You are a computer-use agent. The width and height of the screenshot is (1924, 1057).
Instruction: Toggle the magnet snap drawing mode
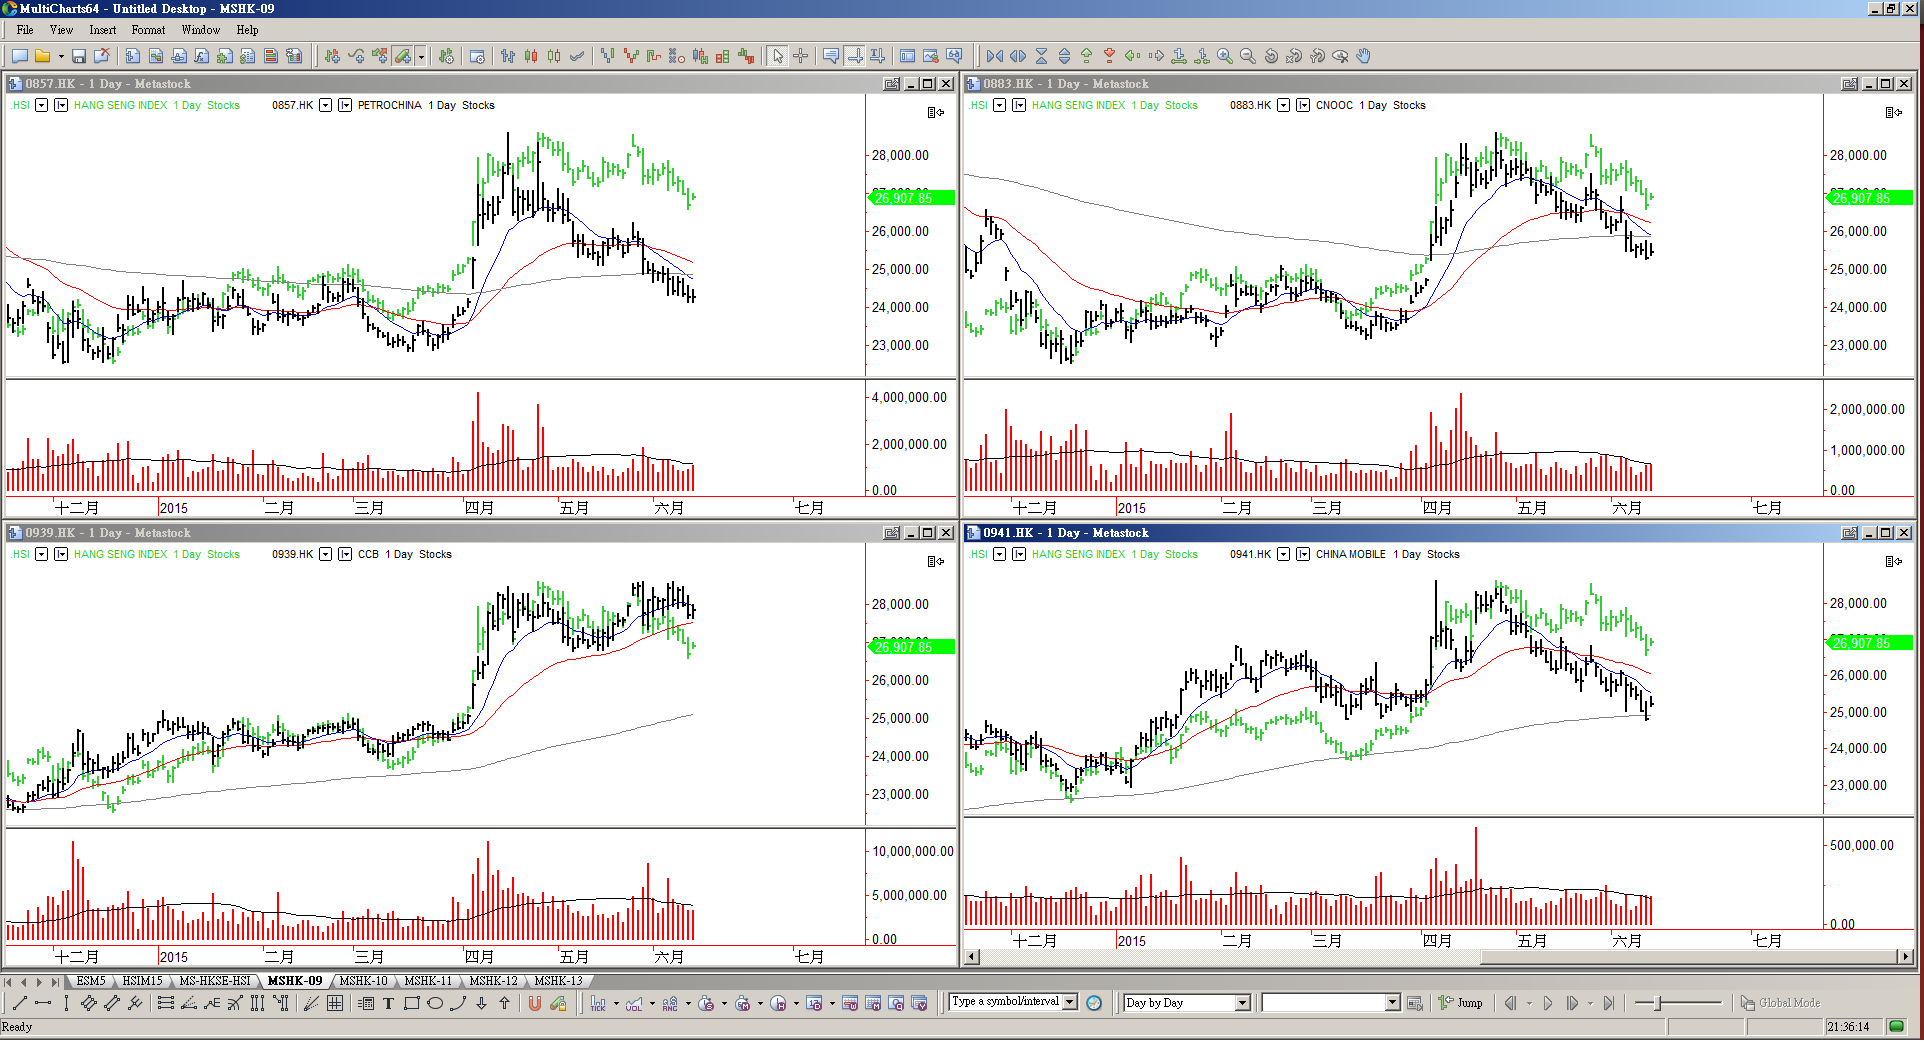(535, 1004)
